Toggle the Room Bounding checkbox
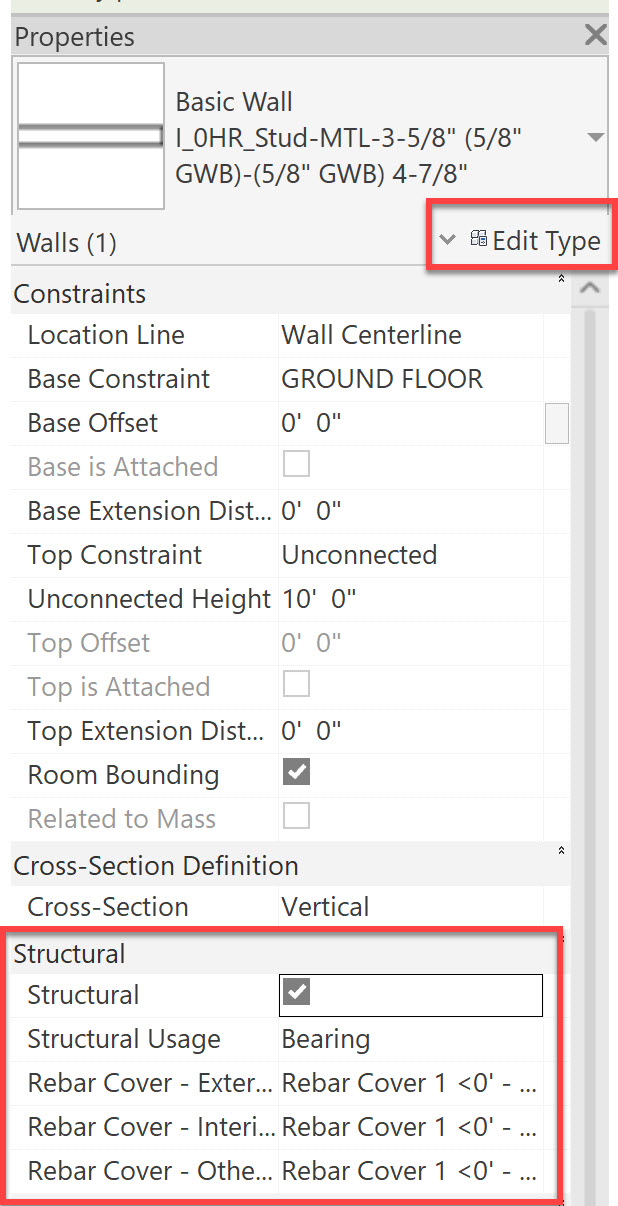 point(297,772)
